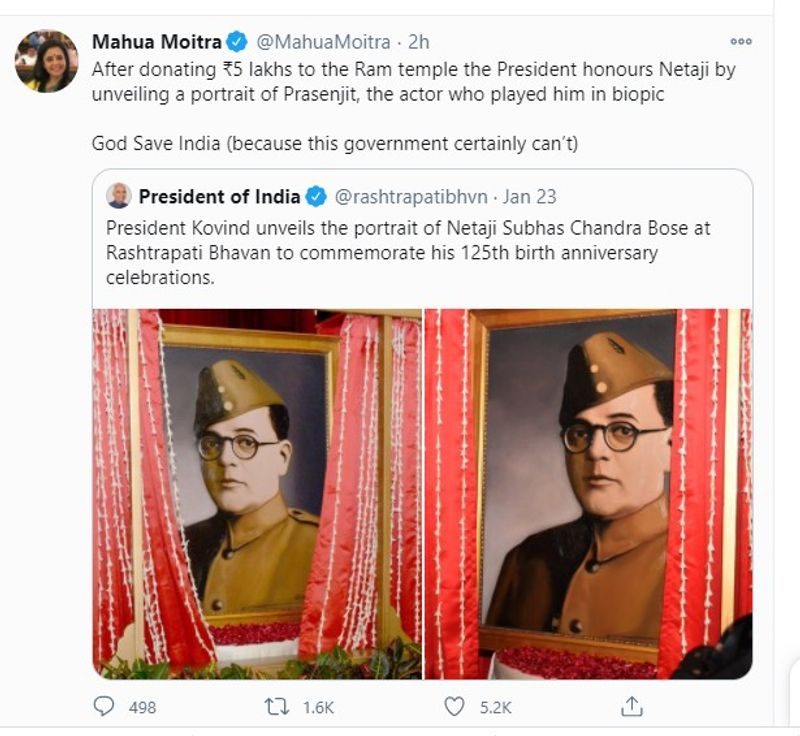Open the share tweet icon
The height and width of the screenshot is (736, 800).
pyautogui.click(x=631, y=706)
